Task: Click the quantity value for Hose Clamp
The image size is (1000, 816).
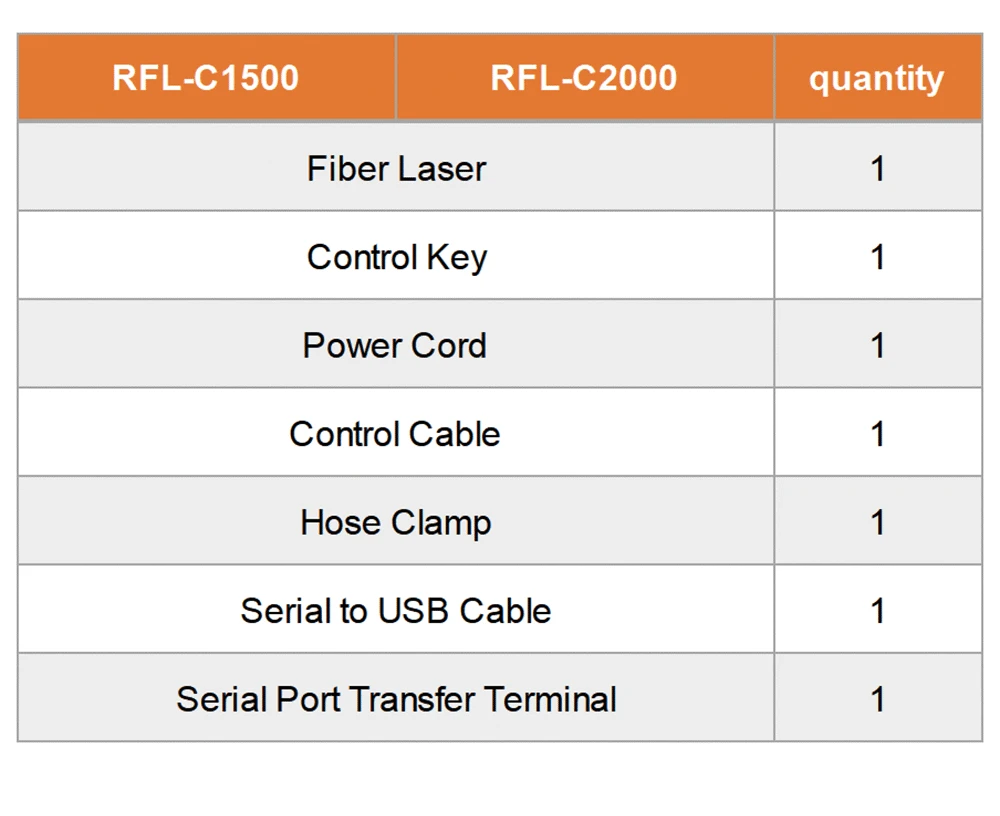Action: click(x=877, y=522)
